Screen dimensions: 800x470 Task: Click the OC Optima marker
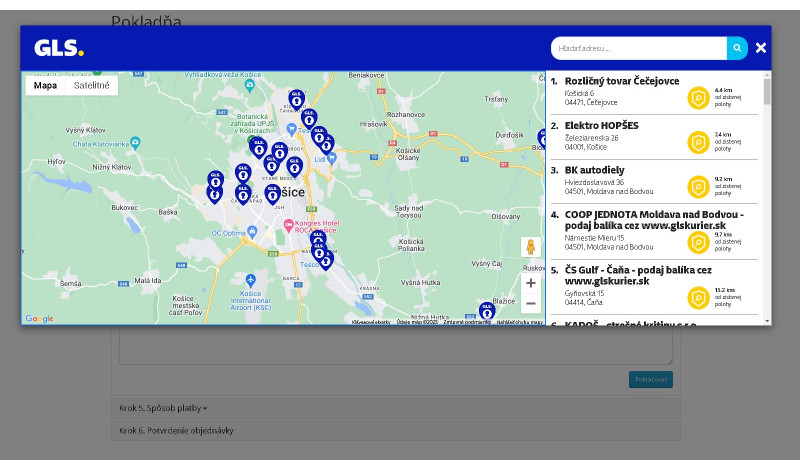tap(252, 233)
